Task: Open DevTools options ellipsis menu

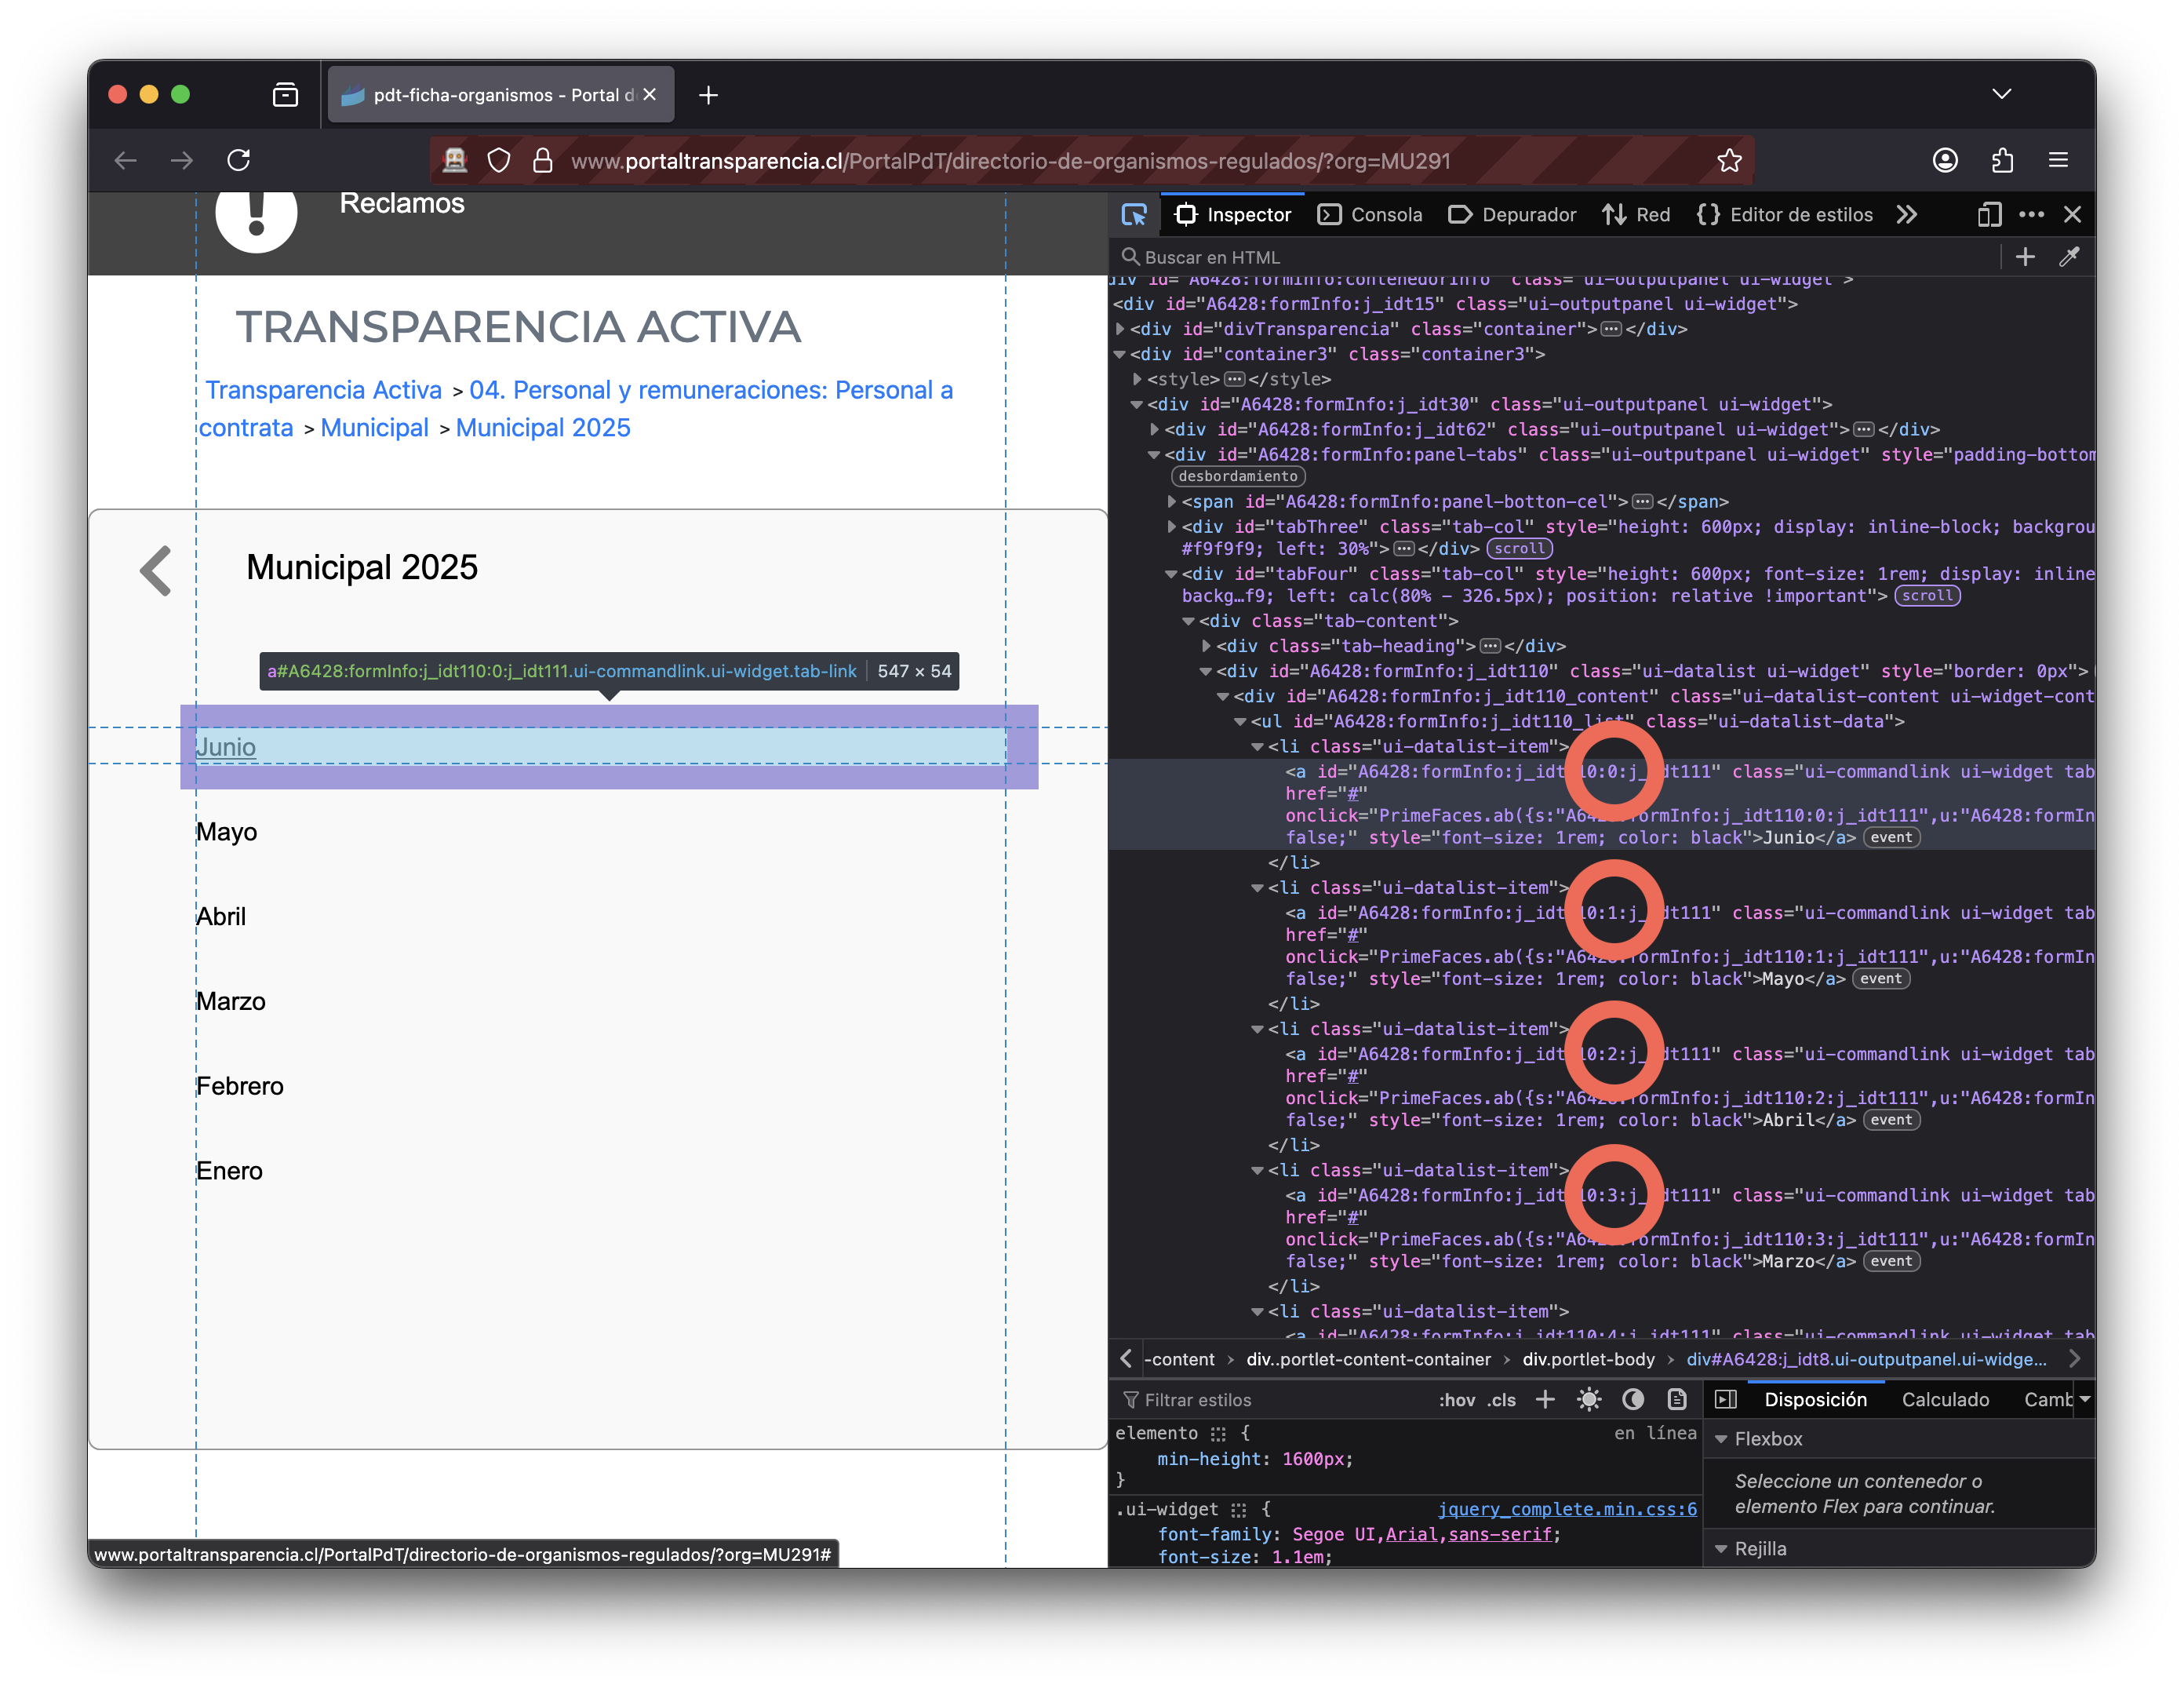Action: point(2031,214)
